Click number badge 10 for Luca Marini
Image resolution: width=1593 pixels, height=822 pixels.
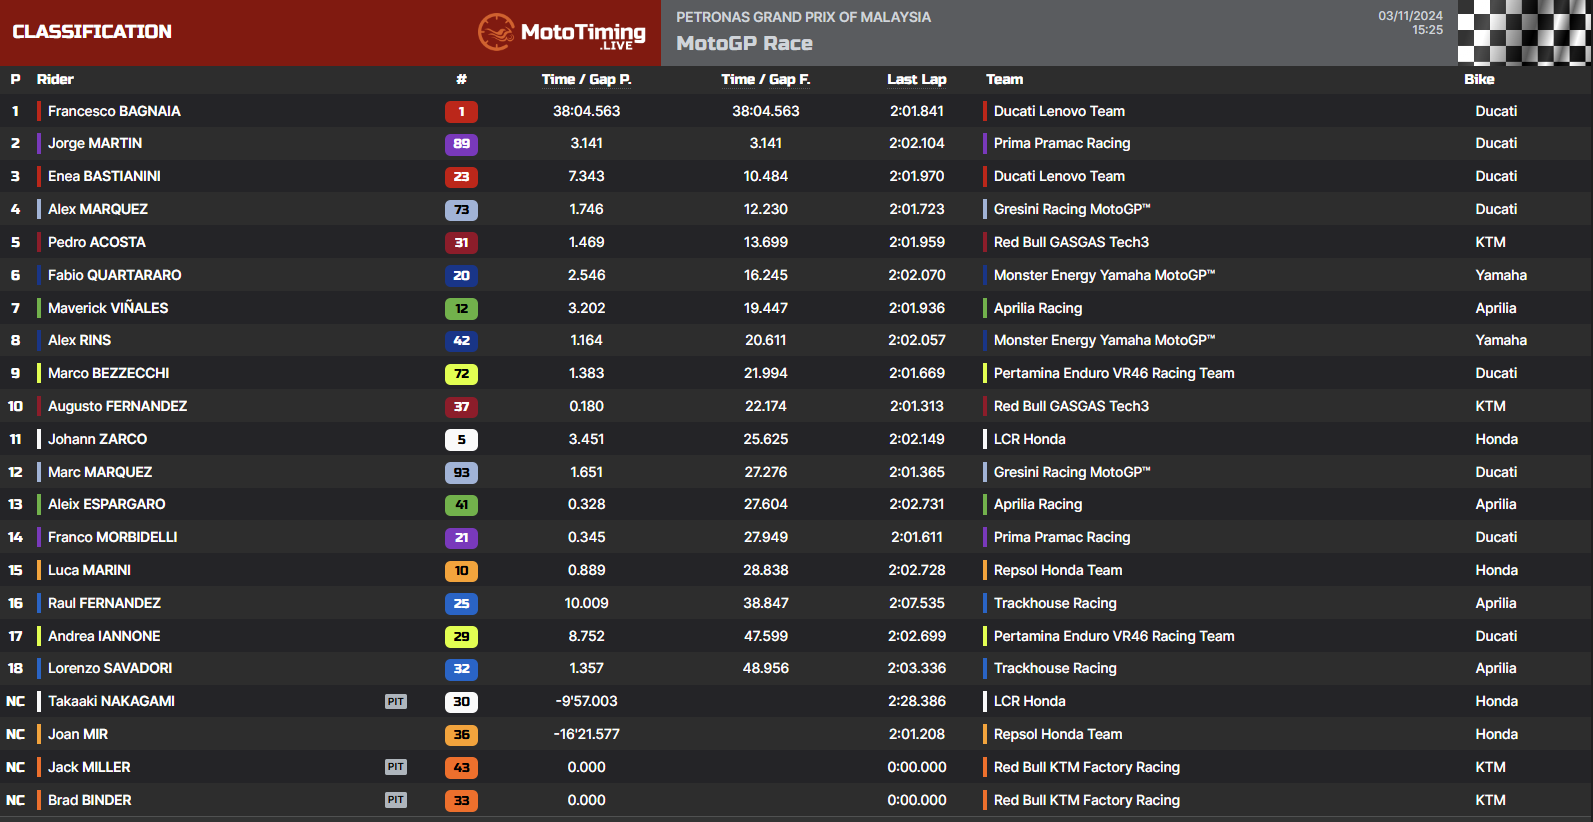tap(461, 571)
